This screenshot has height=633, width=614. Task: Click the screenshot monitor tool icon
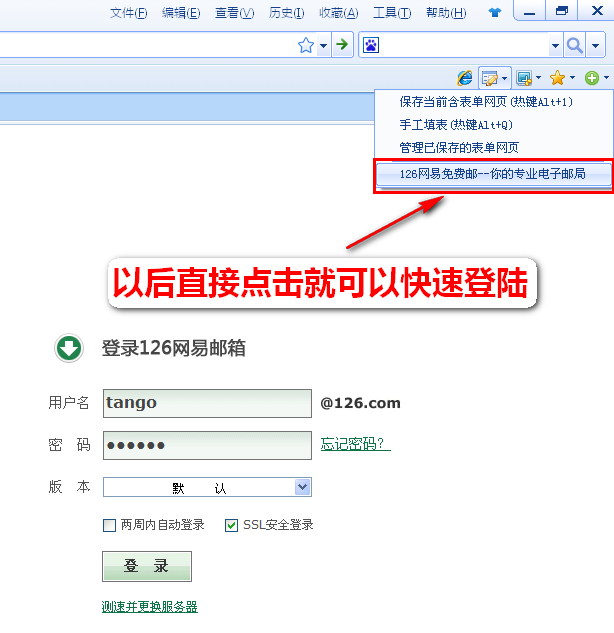pyautogui.click(x=524, y=78)
